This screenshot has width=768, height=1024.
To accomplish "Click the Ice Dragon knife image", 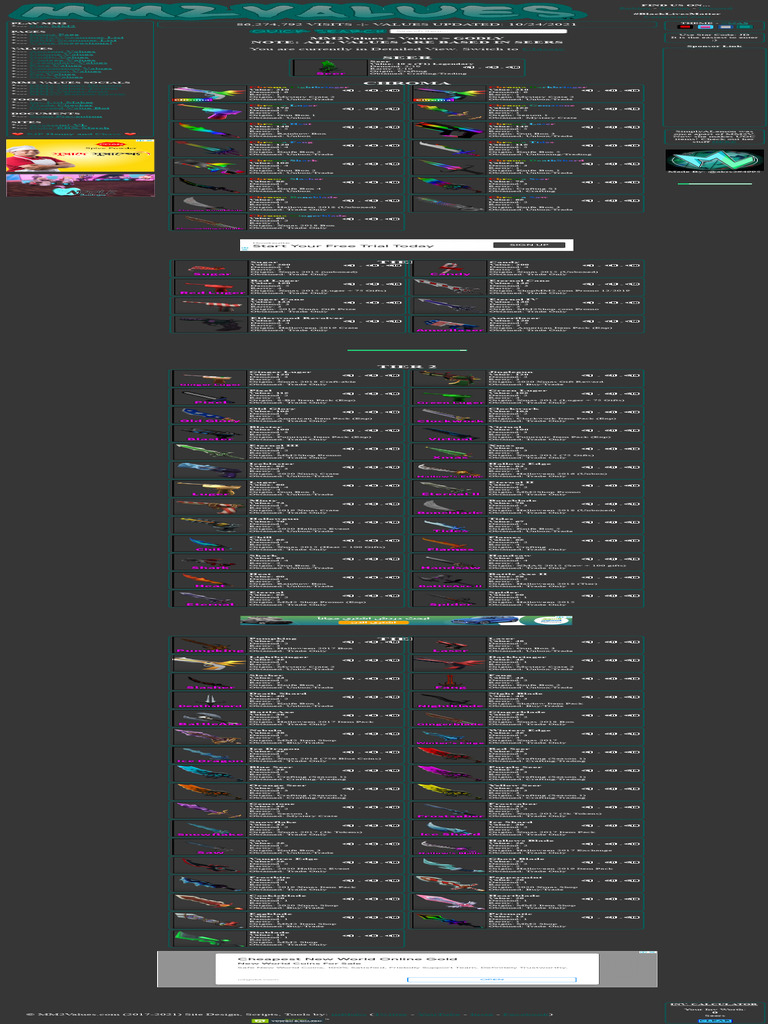I will [x=210, y=756].
